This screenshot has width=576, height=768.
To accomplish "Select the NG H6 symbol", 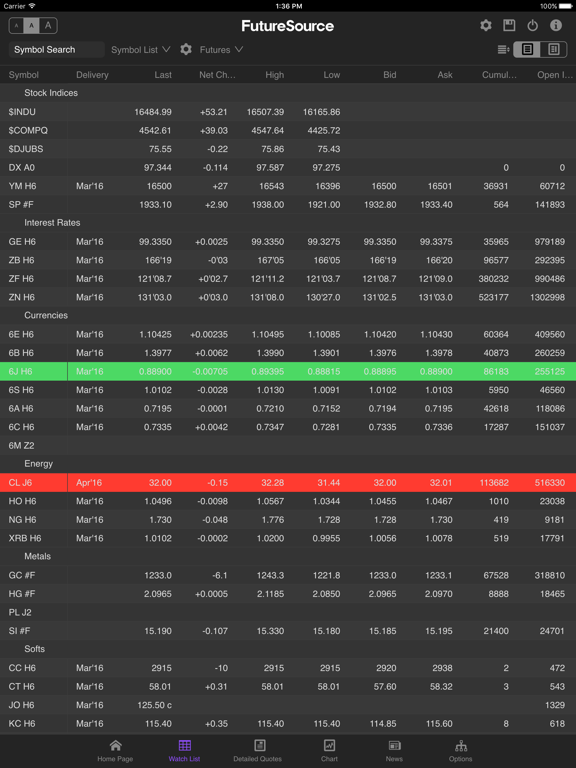I will [22, 520].
